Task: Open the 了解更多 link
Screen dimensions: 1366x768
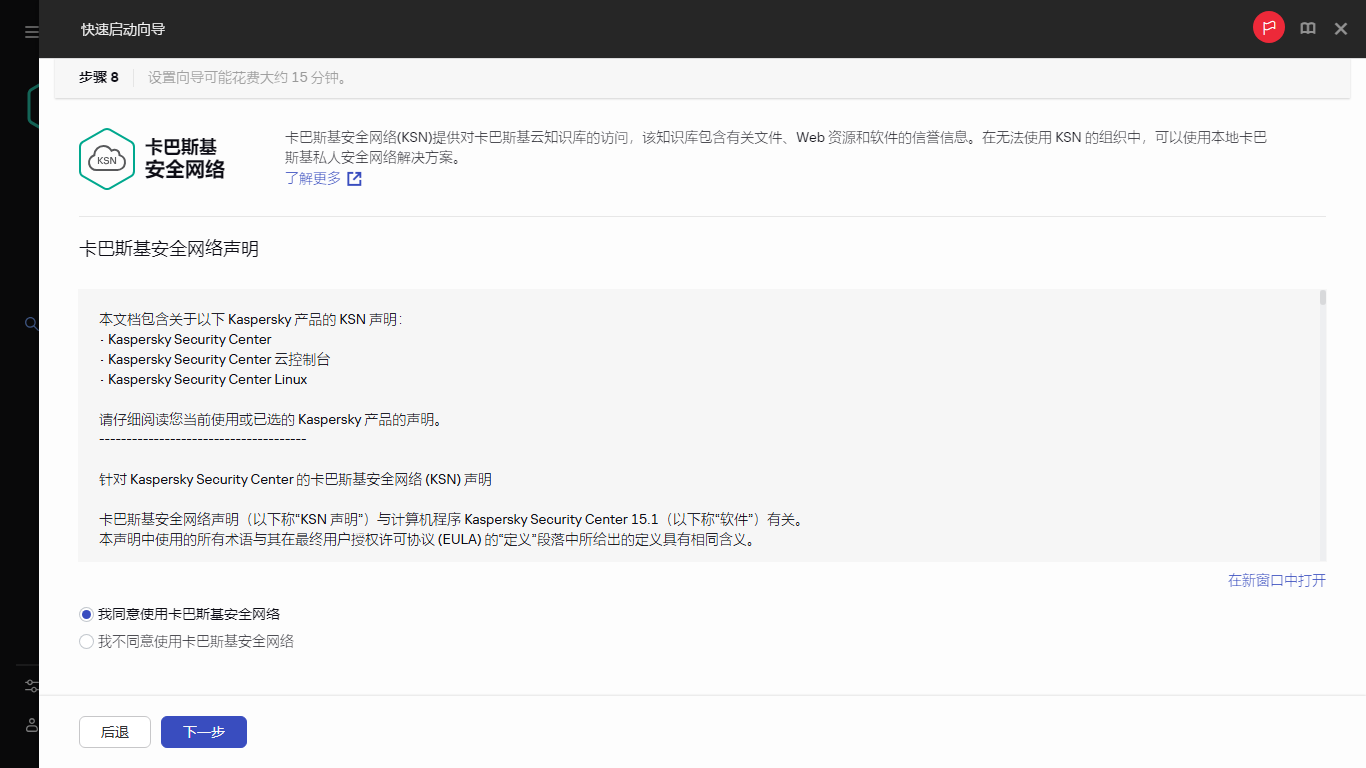Action: coord(312,177)
